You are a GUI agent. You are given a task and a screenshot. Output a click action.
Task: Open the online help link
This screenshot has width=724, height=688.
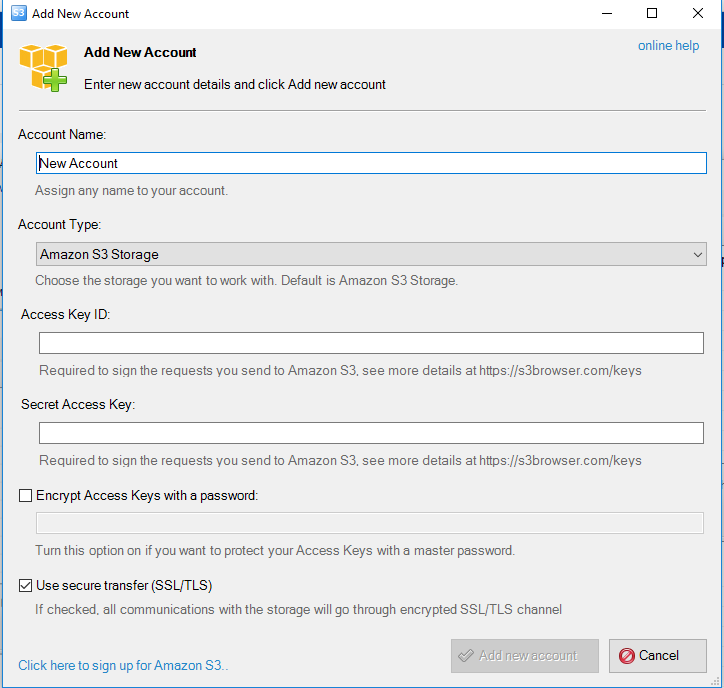(x=668, y=46)
